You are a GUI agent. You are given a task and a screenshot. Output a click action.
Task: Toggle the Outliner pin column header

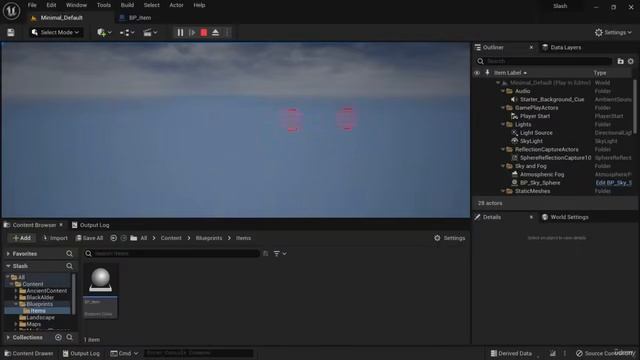pyautogui.click(x=487, y=73)
